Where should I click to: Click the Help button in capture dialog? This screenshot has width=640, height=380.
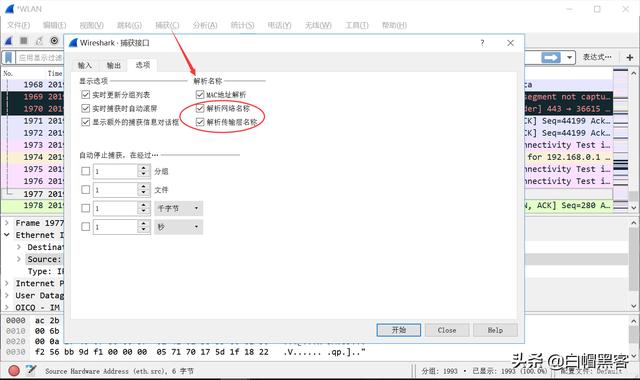(x=495, y=330)
